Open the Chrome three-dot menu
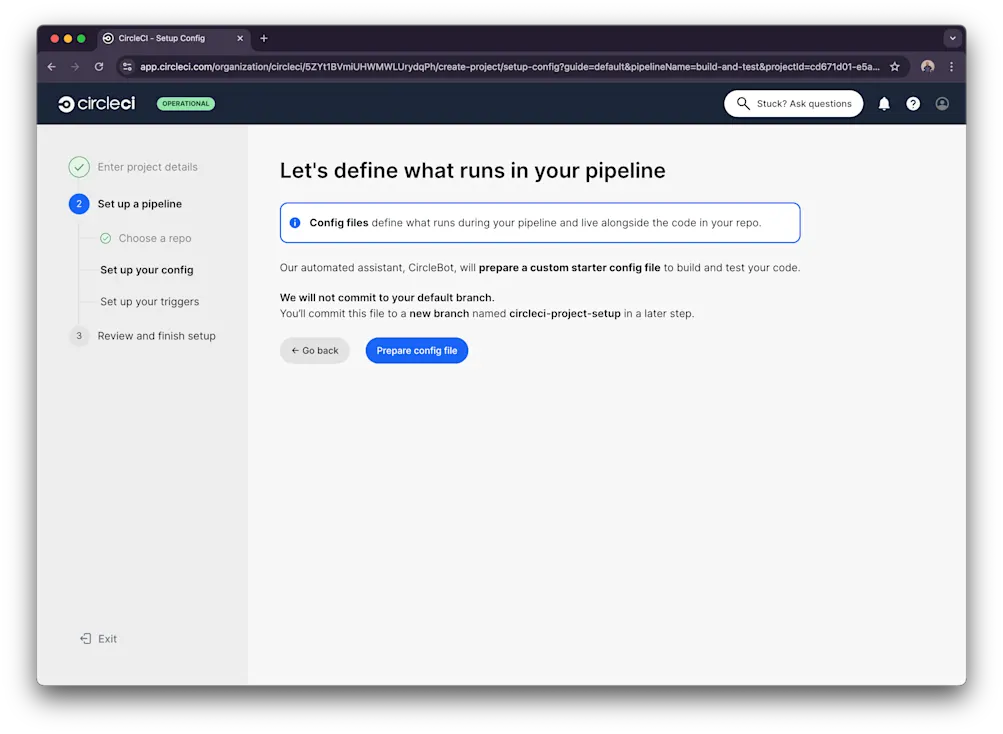This screenshot has height=734, width=1003. (951, 67)
